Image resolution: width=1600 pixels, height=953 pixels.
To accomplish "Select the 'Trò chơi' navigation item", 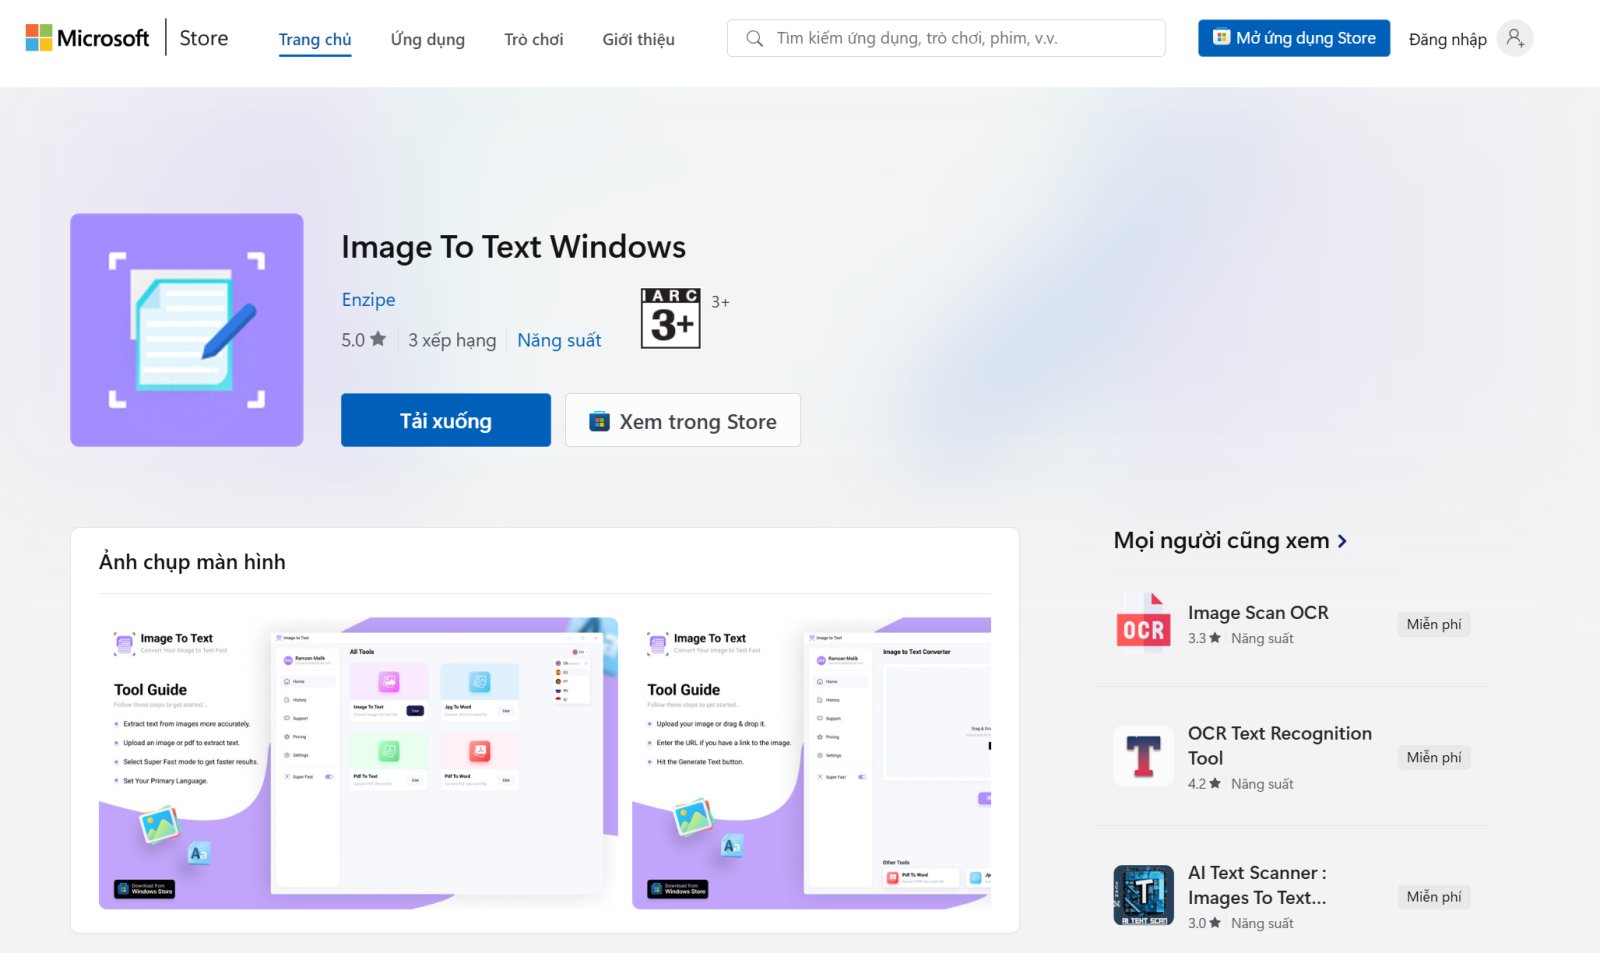I will click(533, 39).
